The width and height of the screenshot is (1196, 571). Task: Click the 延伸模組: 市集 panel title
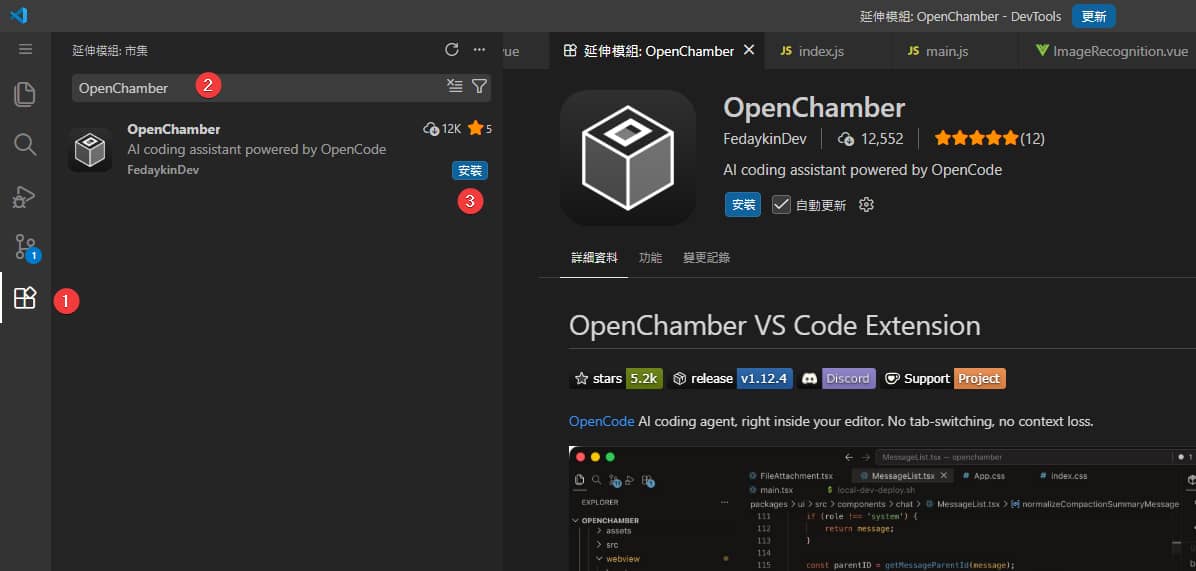[x=110, y=50]
